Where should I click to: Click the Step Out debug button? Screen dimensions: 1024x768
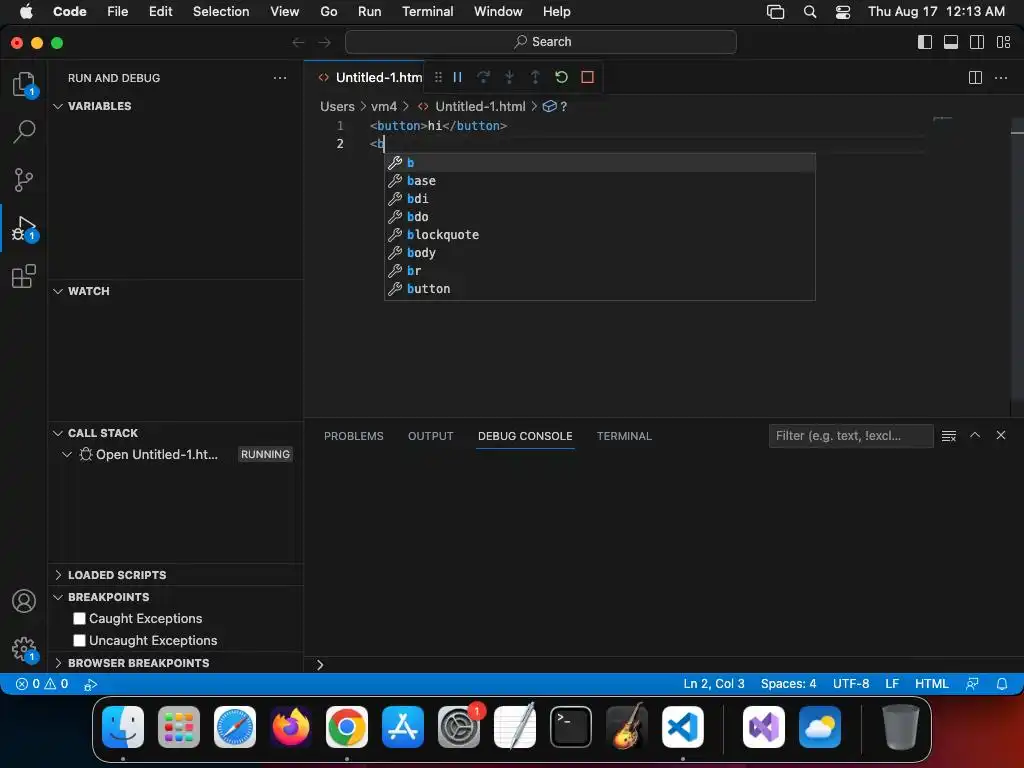[535, 77]
